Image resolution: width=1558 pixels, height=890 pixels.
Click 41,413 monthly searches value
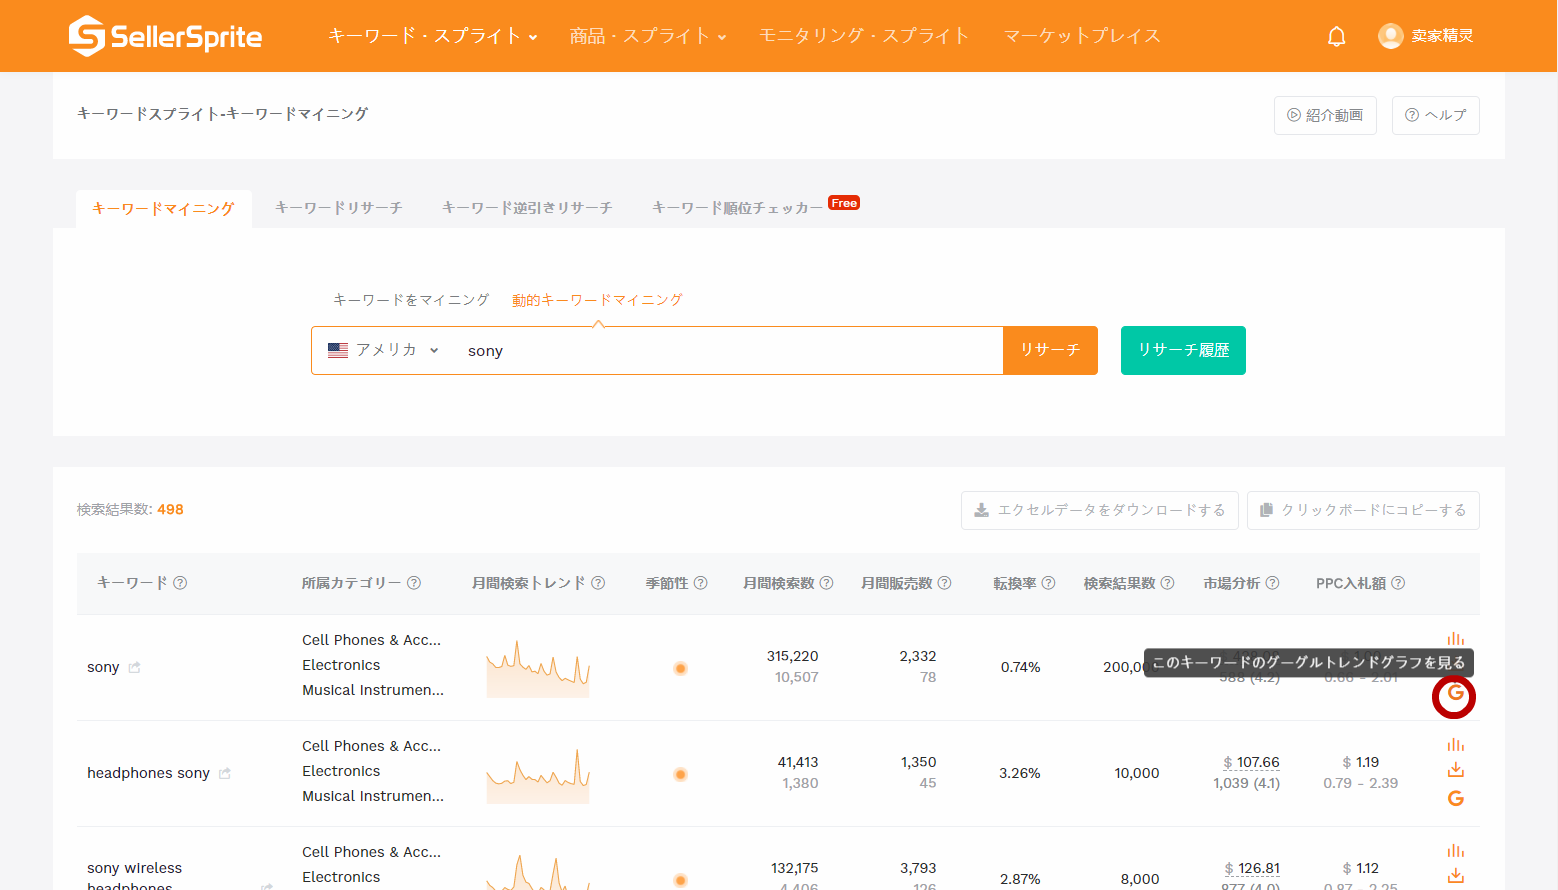coord(798,762)
